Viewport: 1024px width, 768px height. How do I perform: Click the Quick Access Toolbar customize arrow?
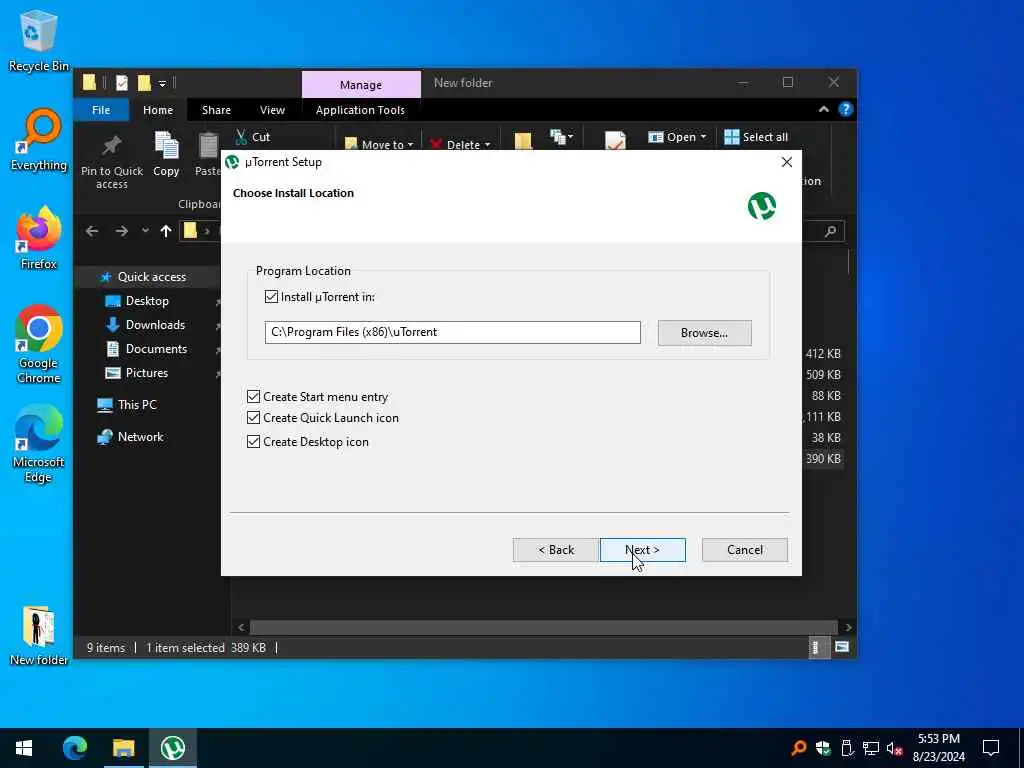pyautogui.click(x=163, y=83)
